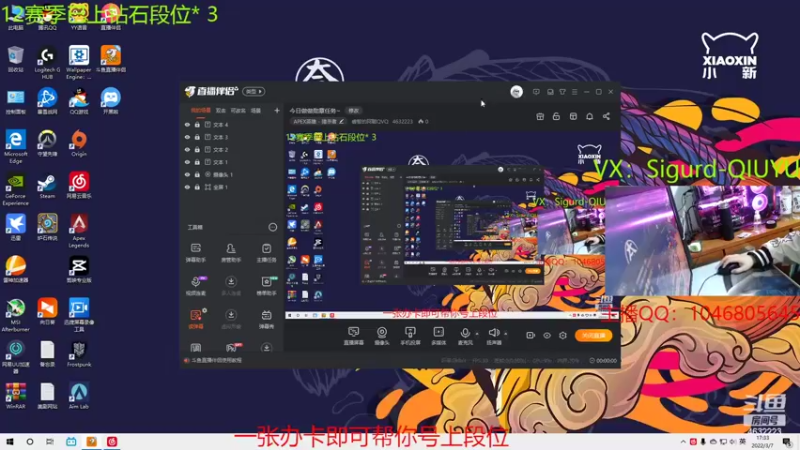Hide the 全屏 1 layer with eye icon
The width and height of the screenshot is (800, 450).
pos(187,187)
